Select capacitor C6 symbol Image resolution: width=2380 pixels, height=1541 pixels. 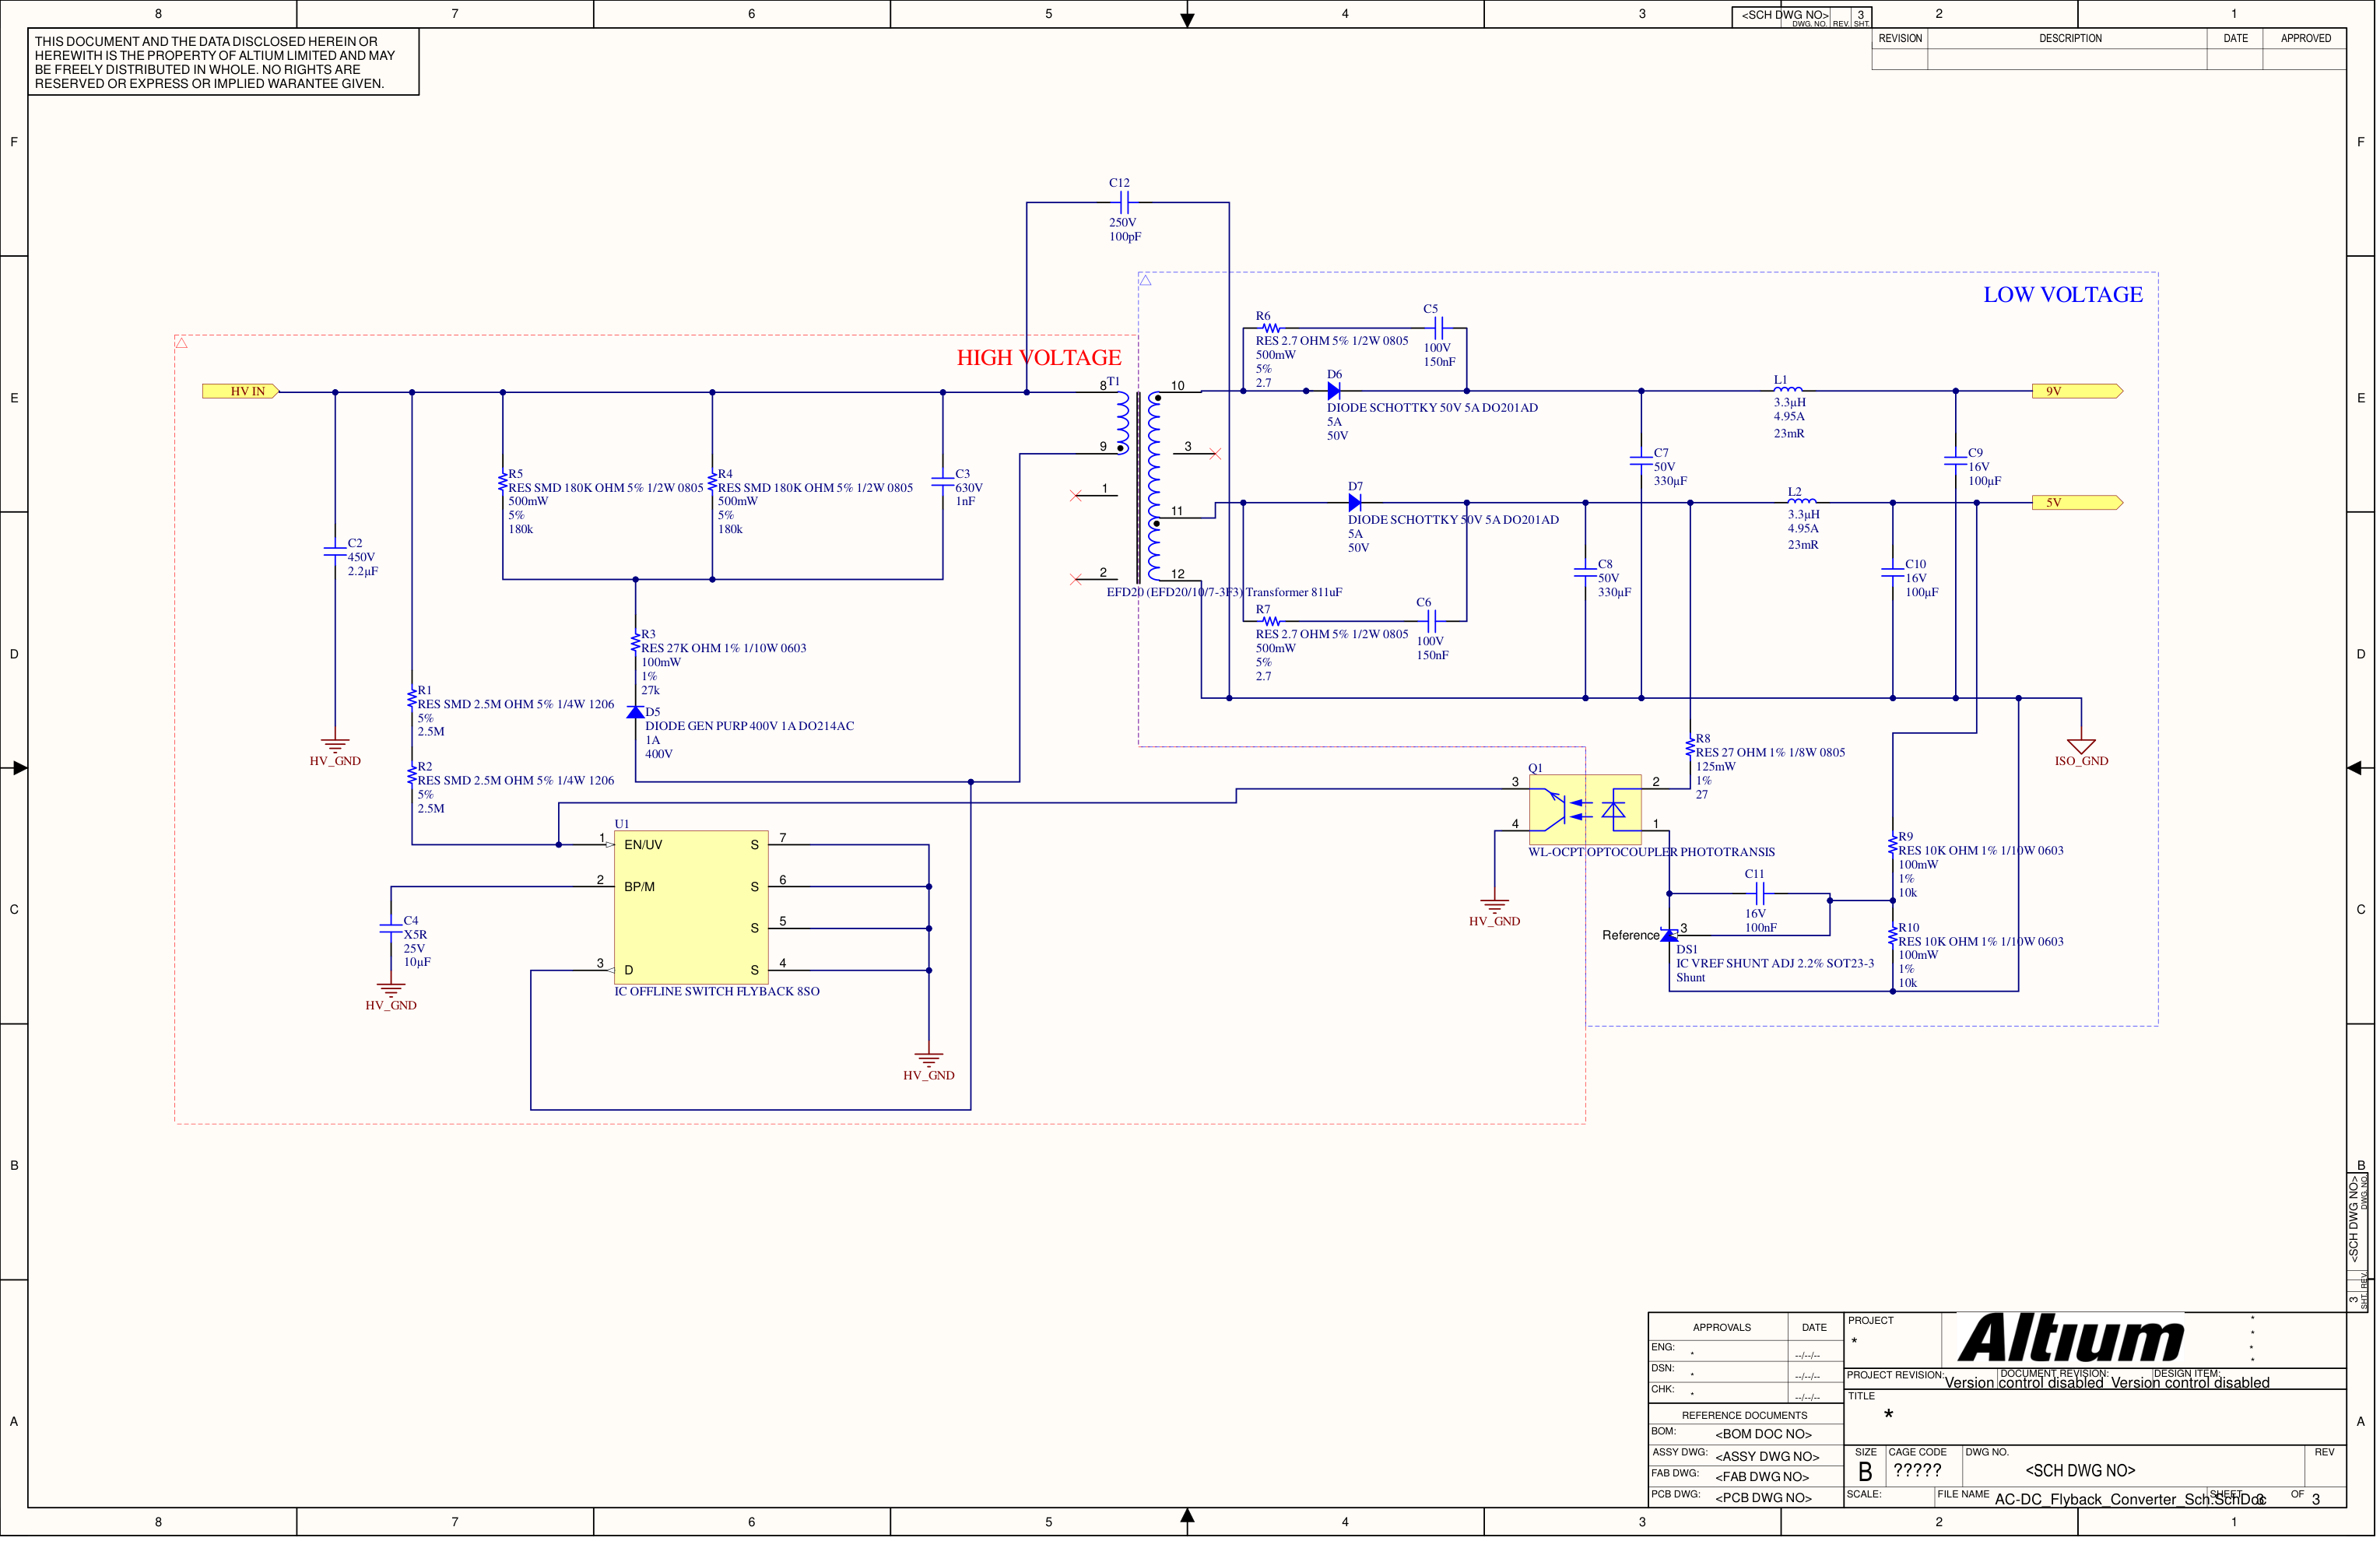click(x=1431, y=621)
